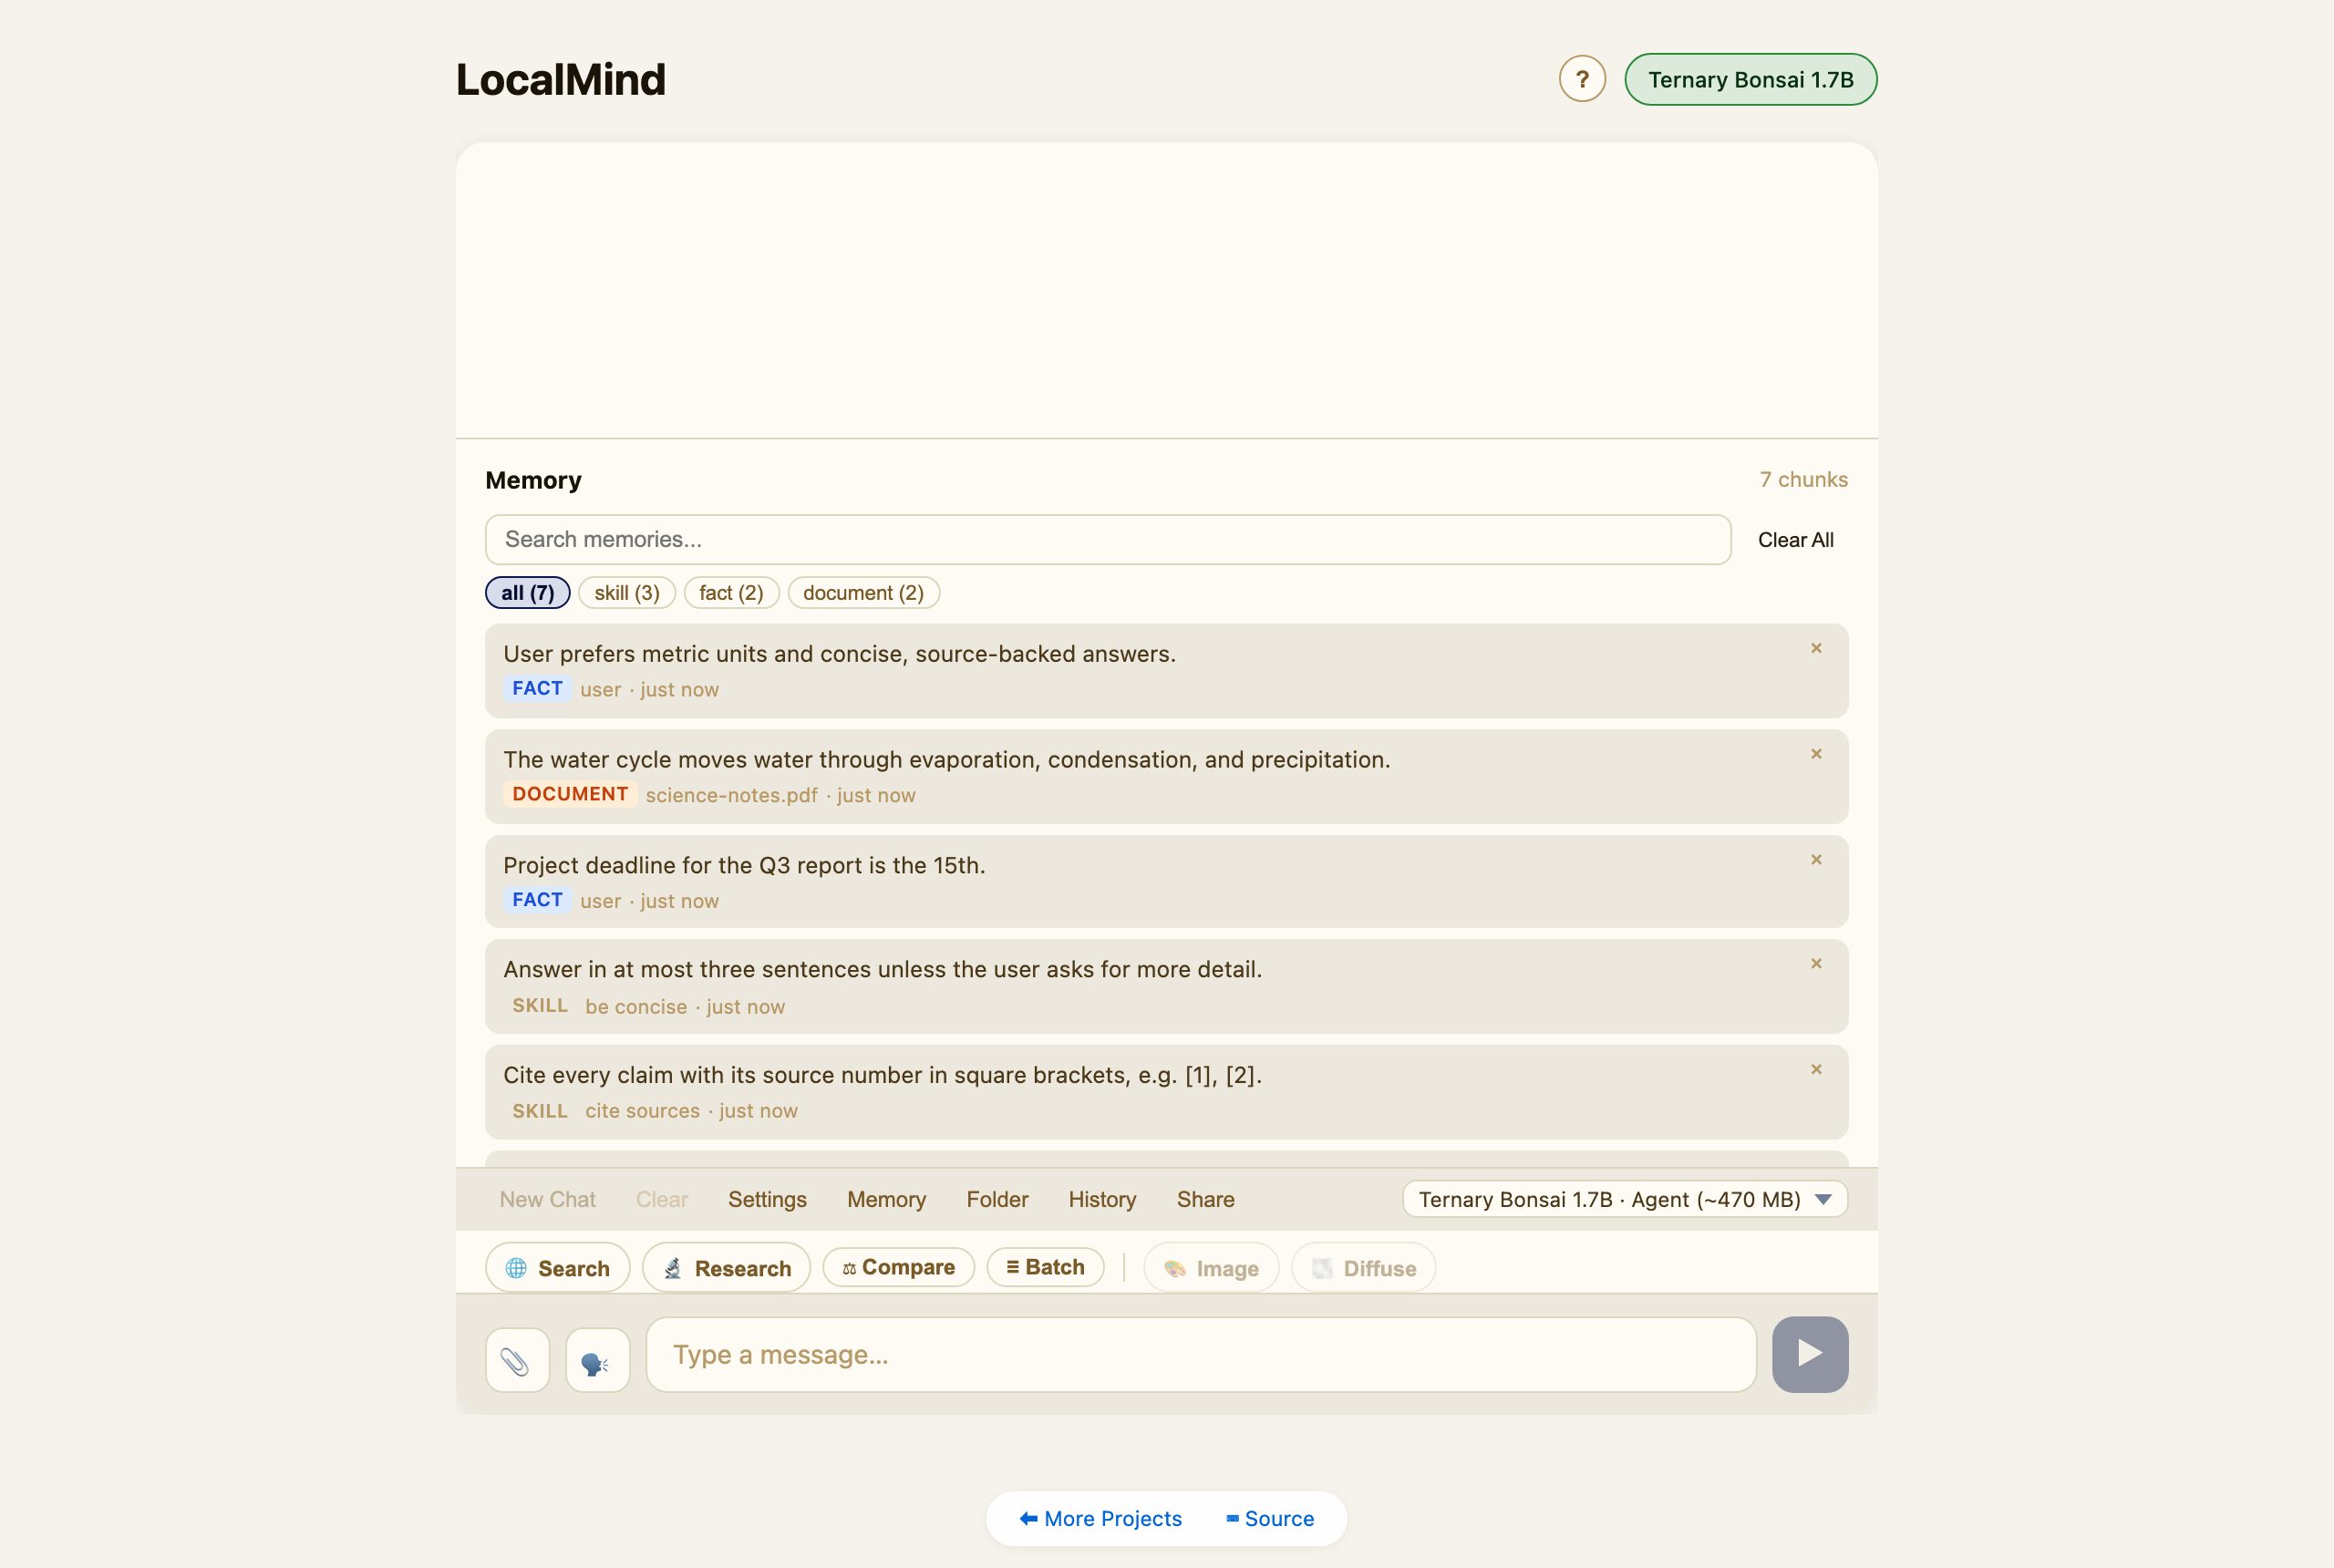Clear All memories
Viewport: 2334px width, 1568px height.
[x=1795, y=540]
